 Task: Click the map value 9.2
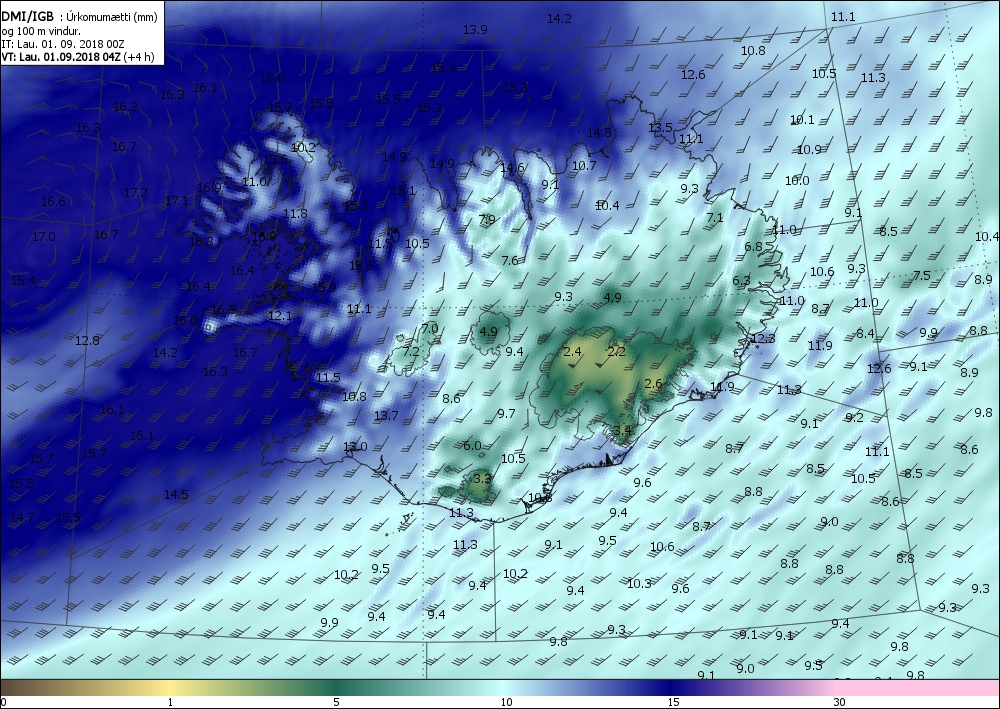pos(854,418)
